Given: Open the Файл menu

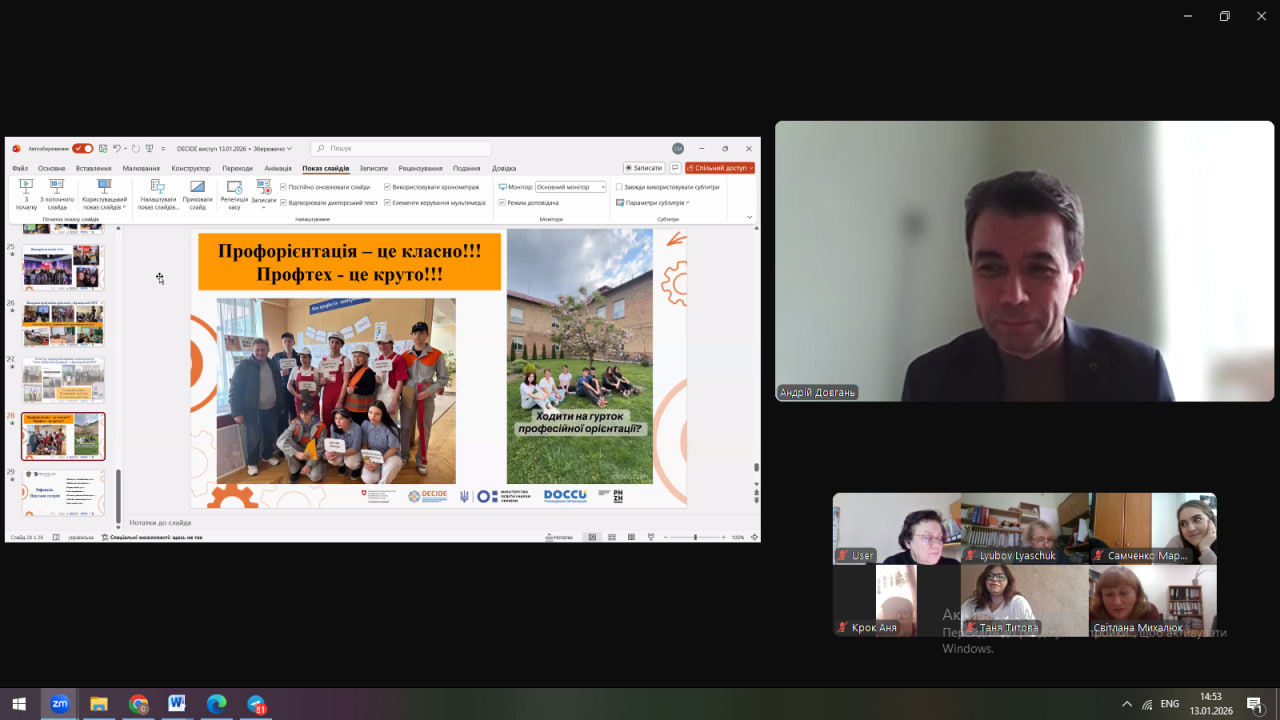Looking at the screenshot, I should (x=20, y=168).
